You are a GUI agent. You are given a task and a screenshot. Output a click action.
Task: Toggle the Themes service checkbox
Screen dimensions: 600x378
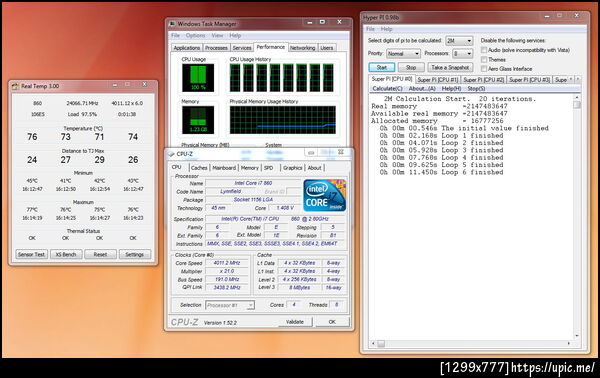tap(484, 59)
